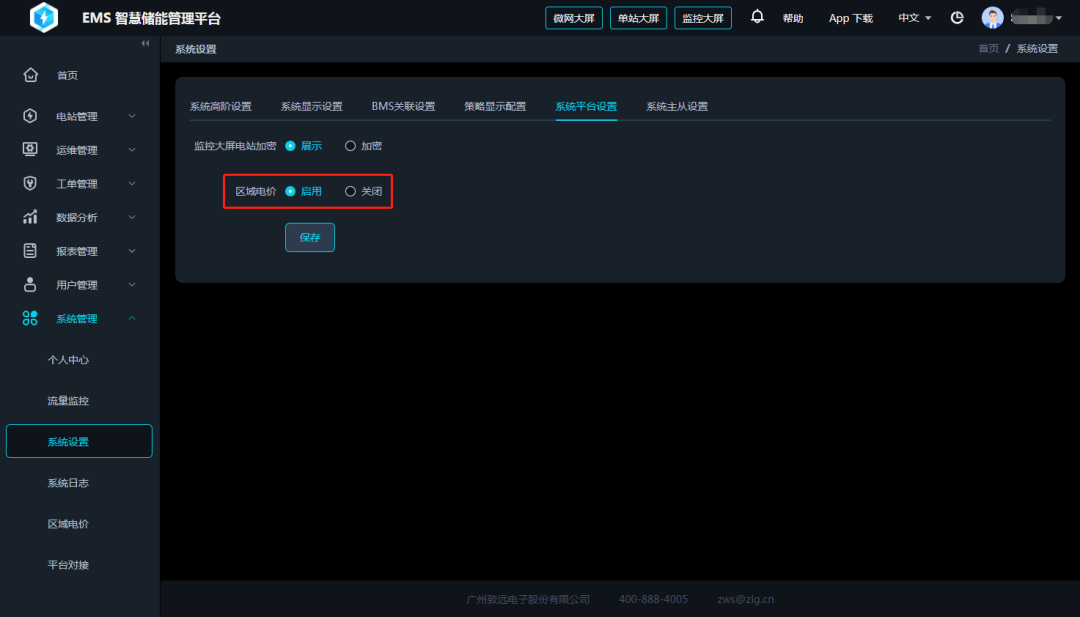This screenshot has height=617, width=1080.
Task: Open the 中文 language dropdown
Action: (x=914, y=18)
